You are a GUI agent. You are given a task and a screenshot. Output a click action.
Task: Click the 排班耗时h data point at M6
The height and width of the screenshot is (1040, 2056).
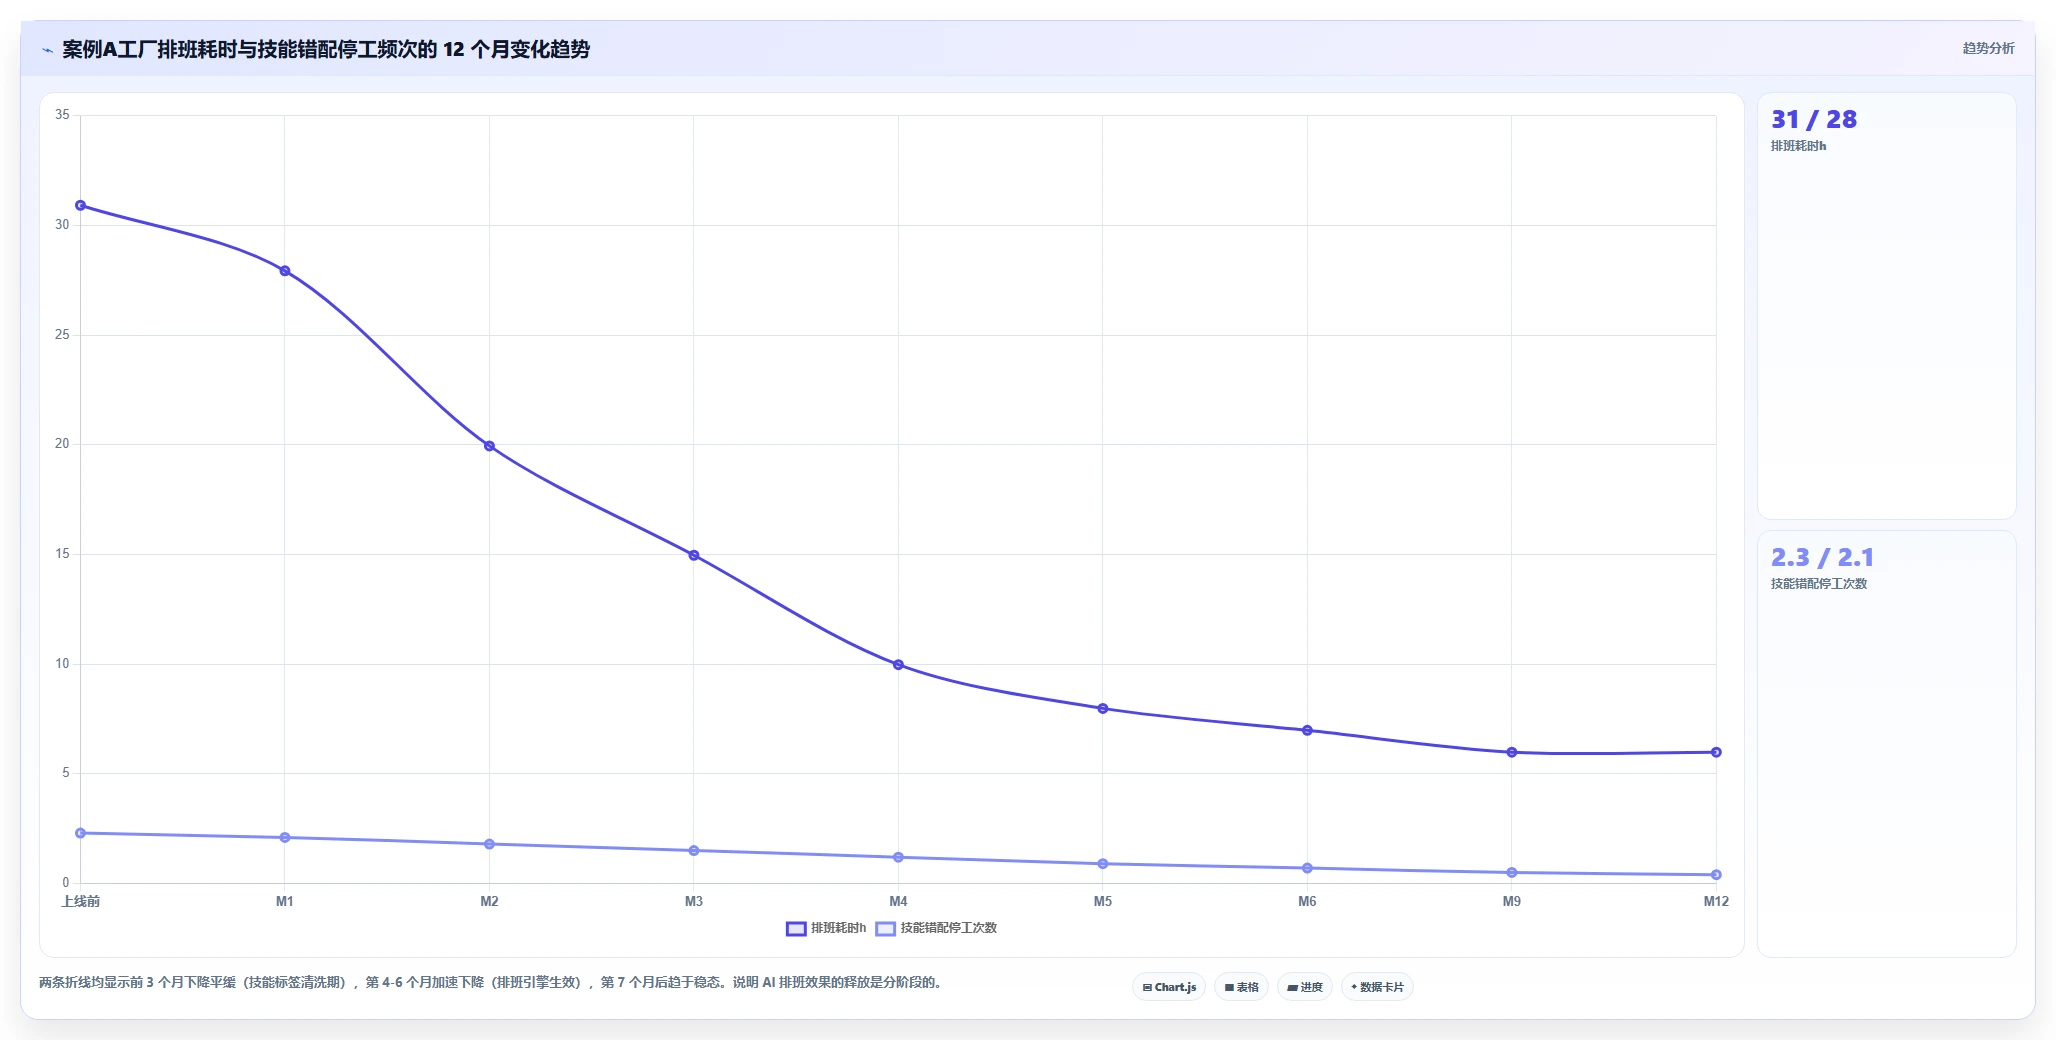(1307, 731)
